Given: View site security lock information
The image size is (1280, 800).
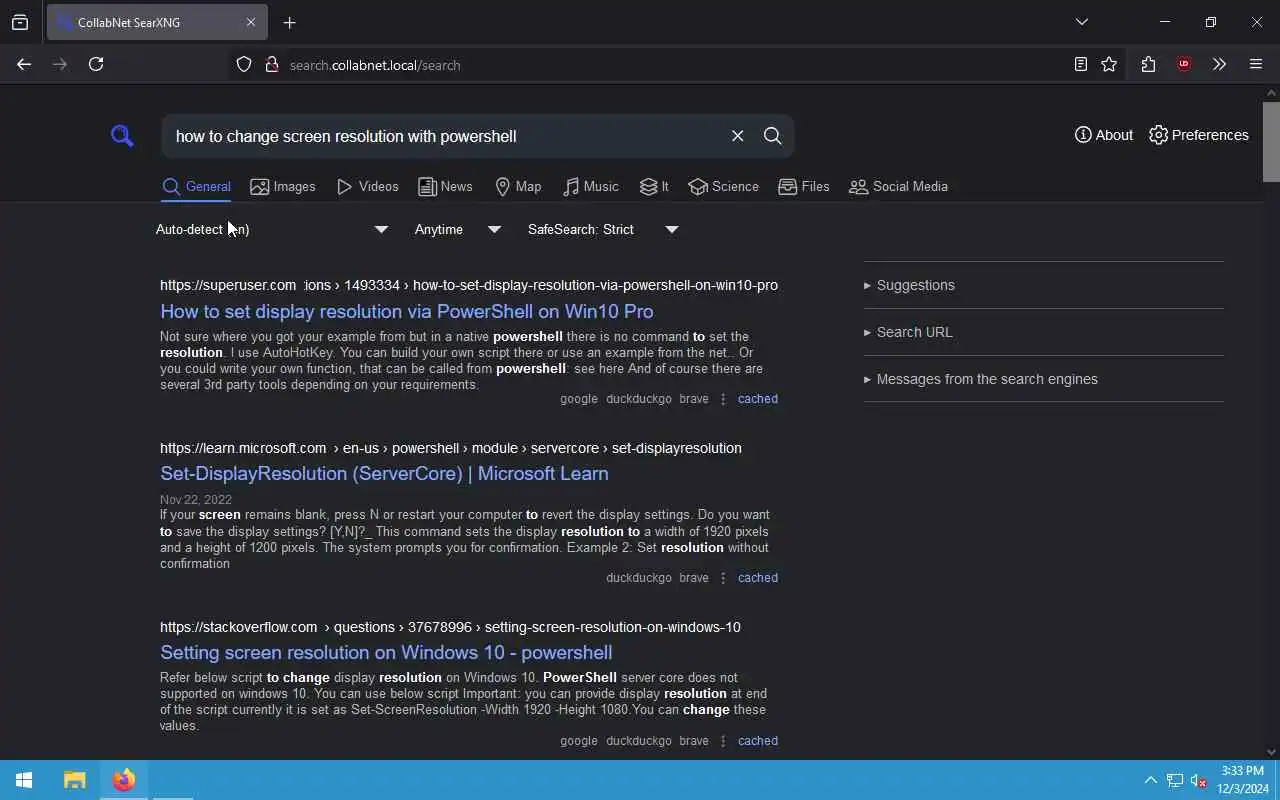Looking at the screenshot, I should click(x=271, y=65).
